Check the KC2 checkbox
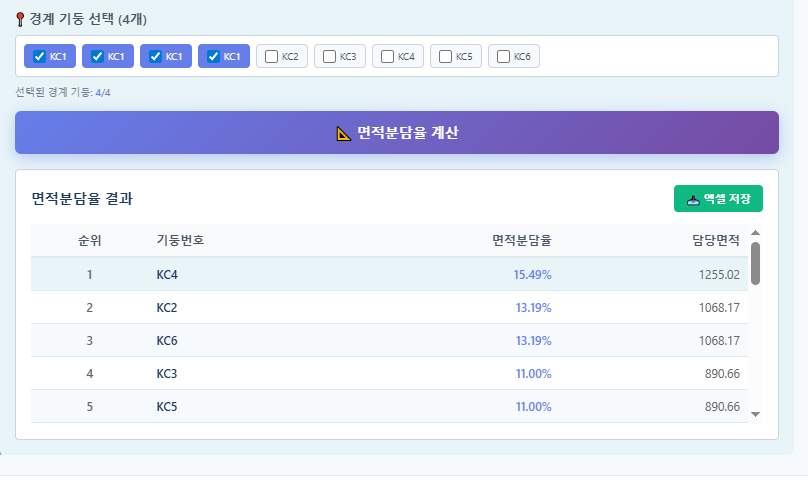808x484 pixels. click(x=271, y=57)
